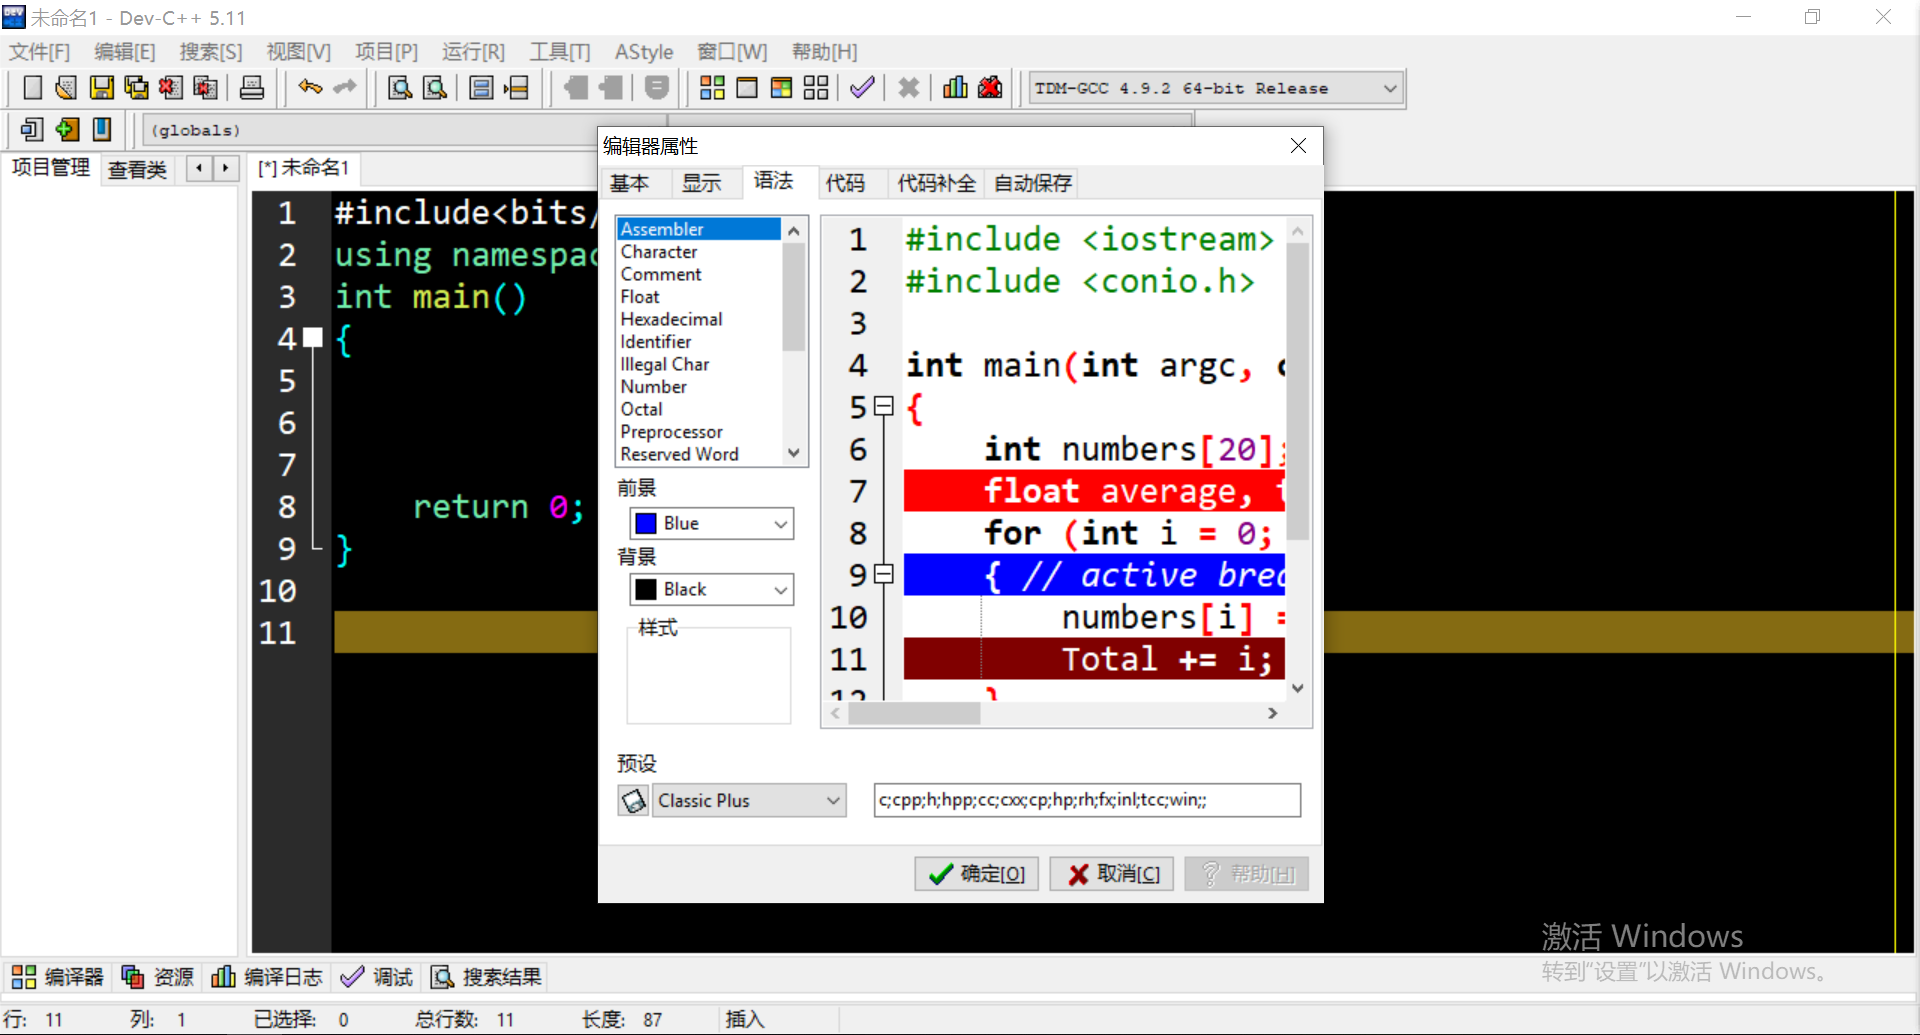
Task: Click the syntax list scroll-up arrow
Action: [794, 231]
